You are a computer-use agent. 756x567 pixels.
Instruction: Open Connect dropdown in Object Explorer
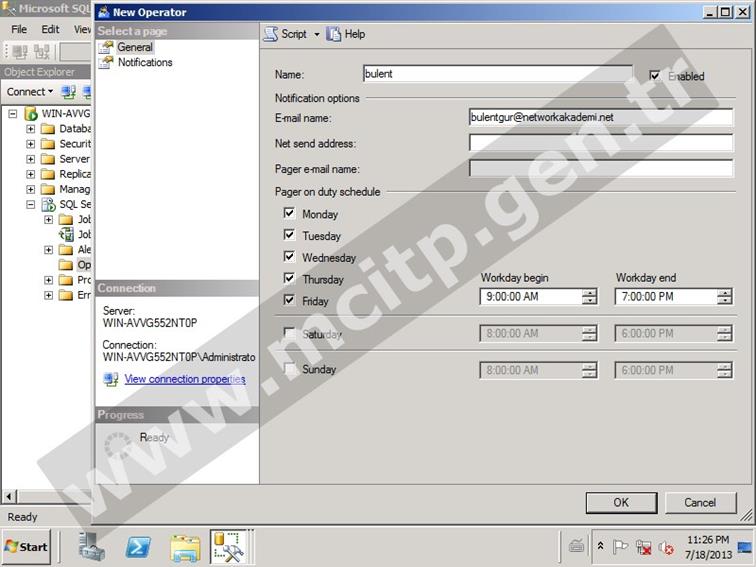pos(30,92)
